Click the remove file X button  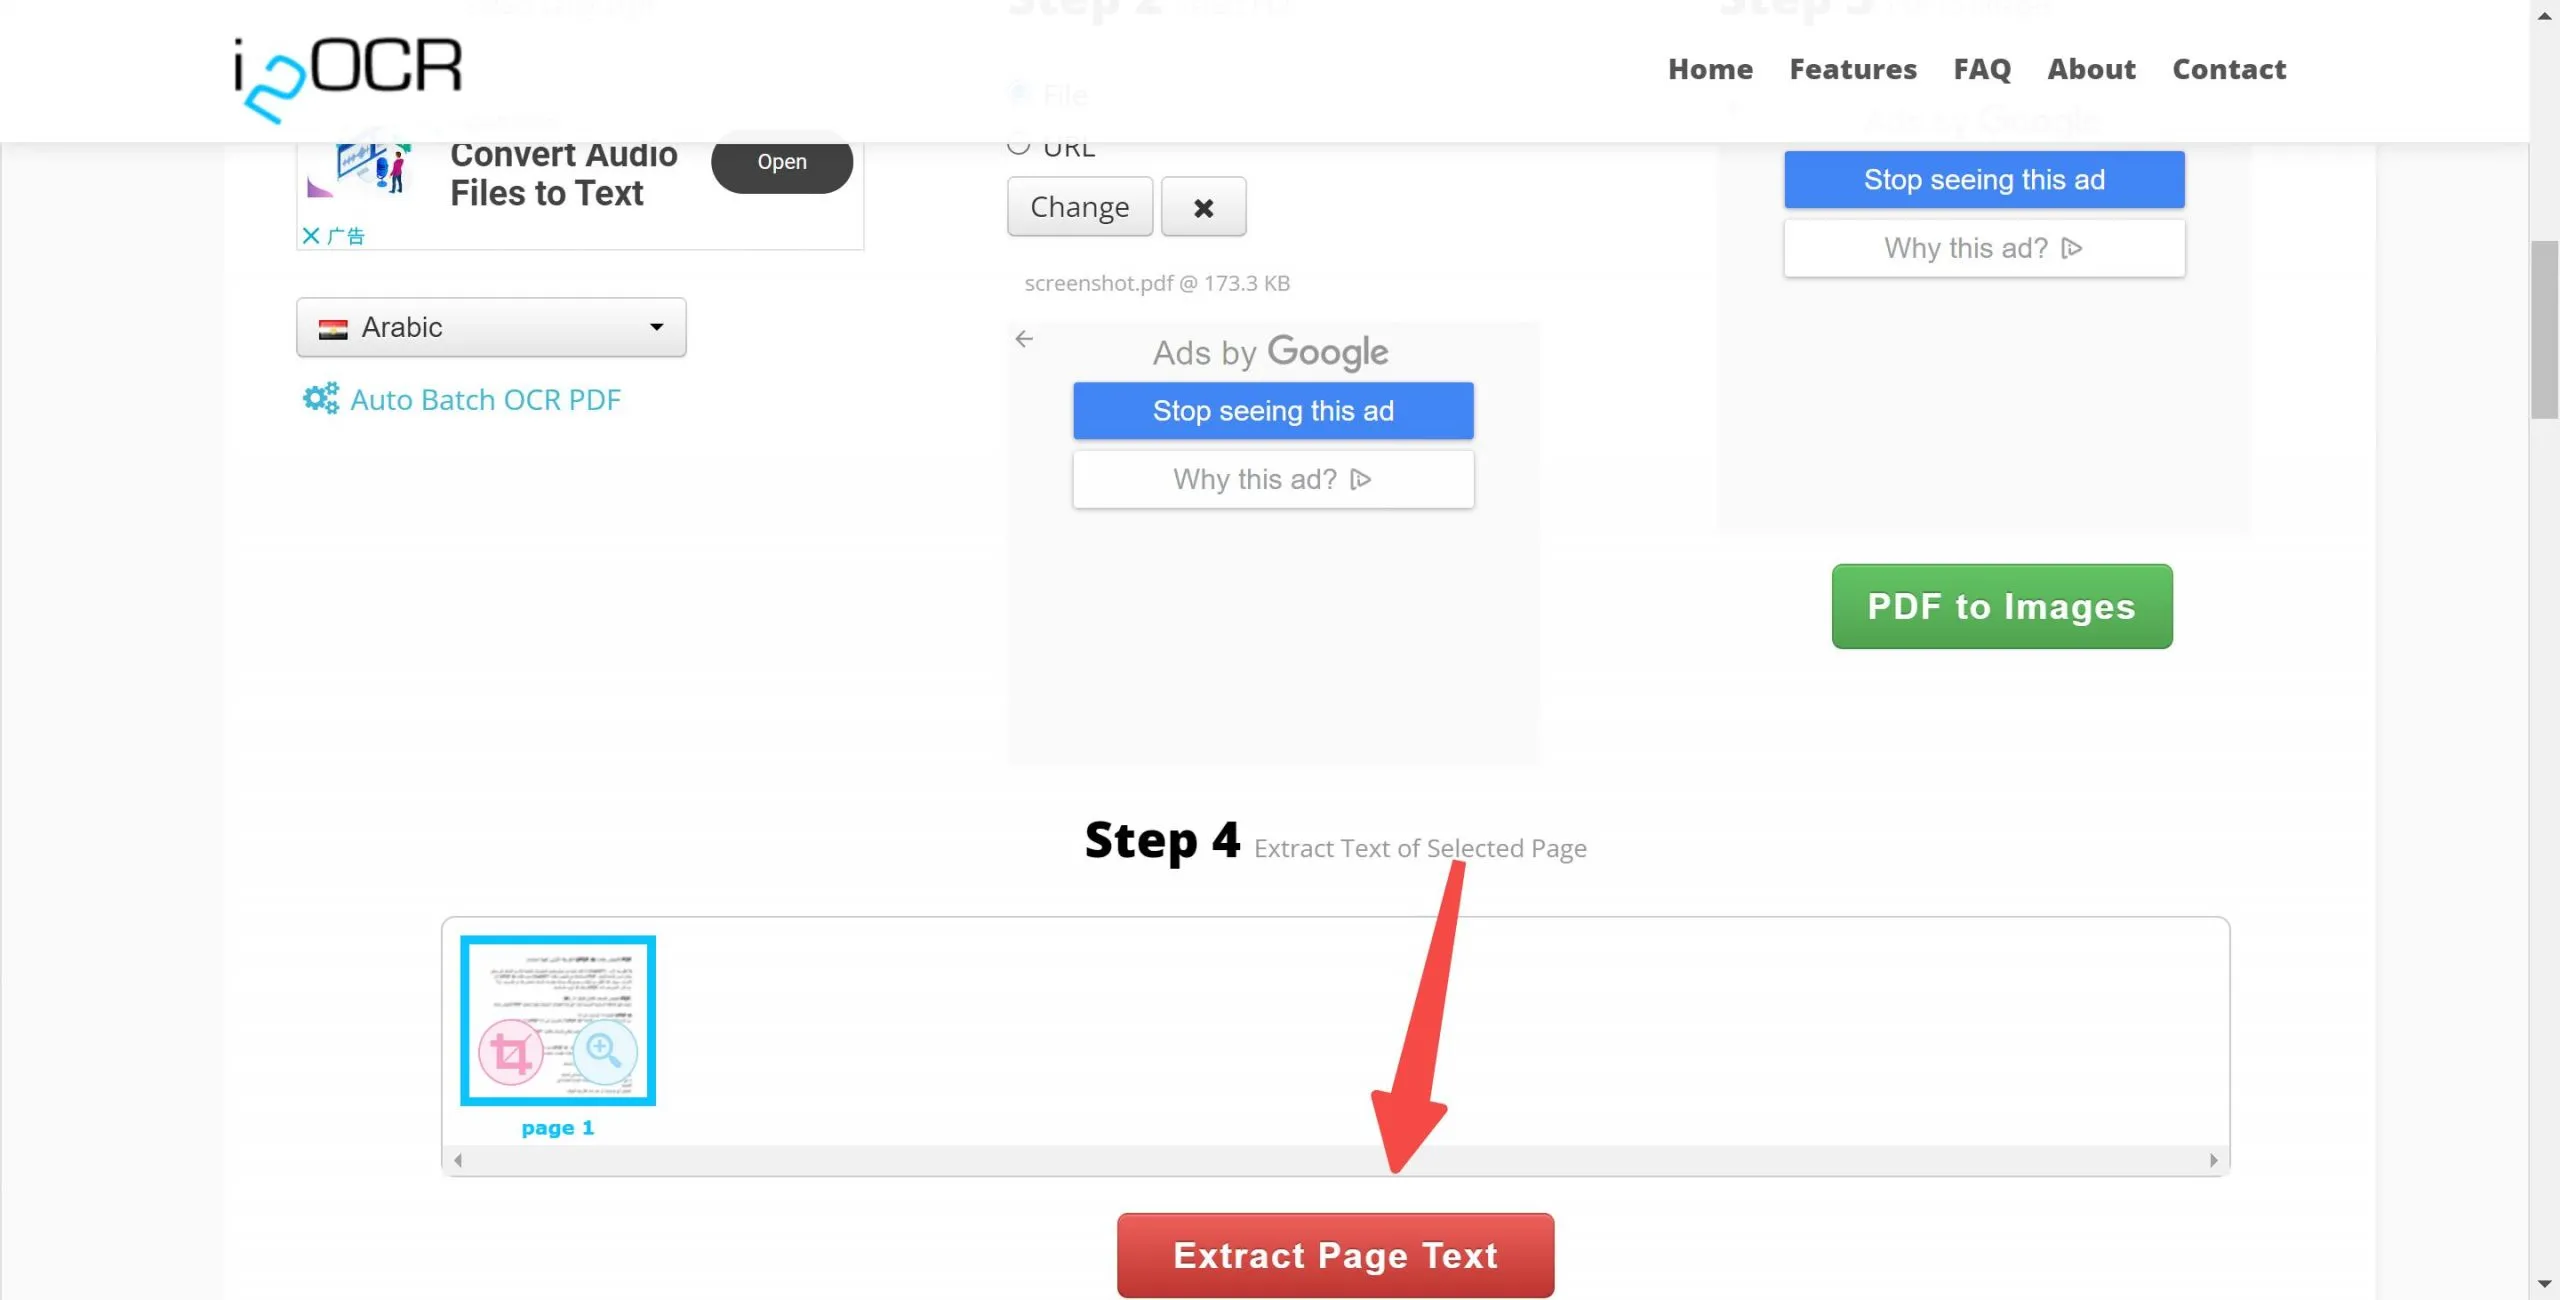click(1204, 206)
